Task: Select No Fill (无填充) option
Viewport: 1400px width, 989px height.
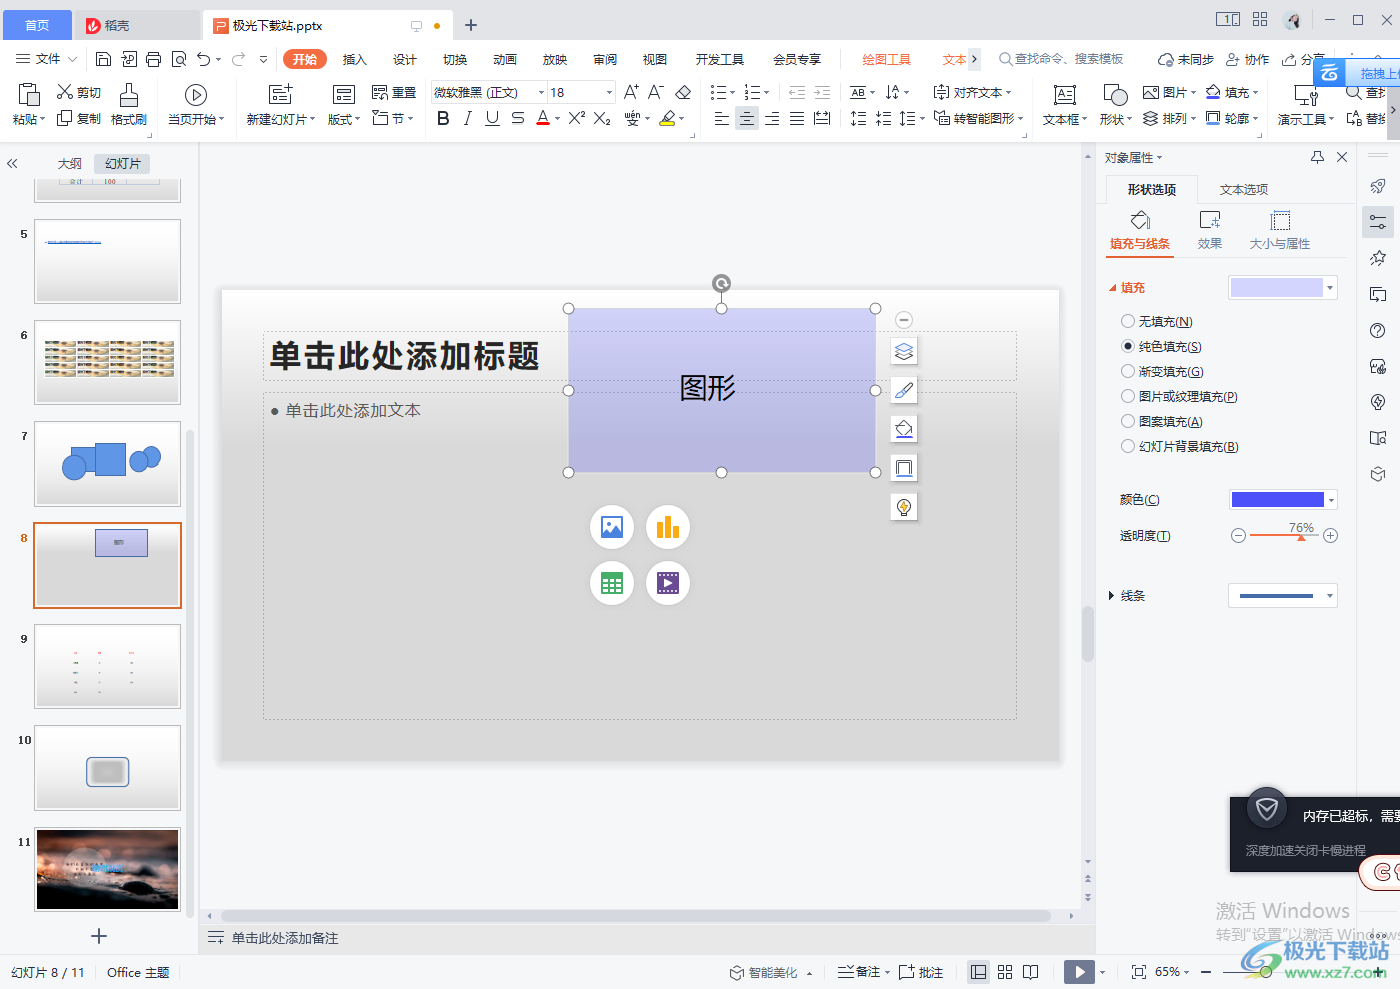Action: 1157,322
